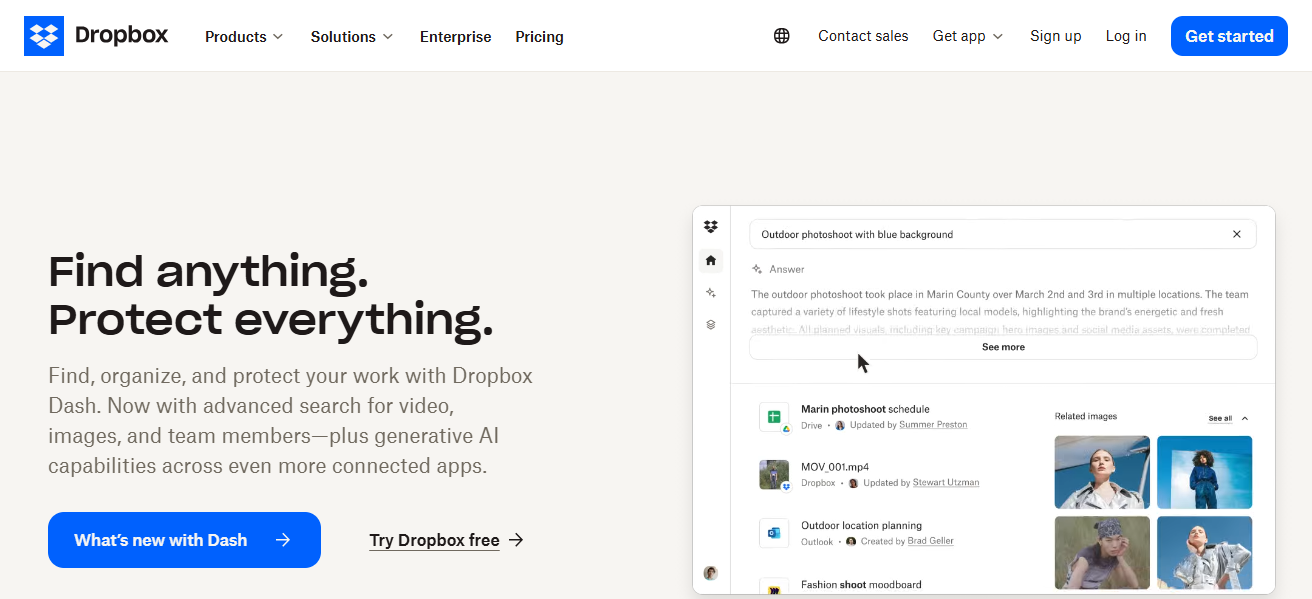This screenshot has height=599, width=1312.
Task: Click Brad Geller author link
Action: coord(931,541)
